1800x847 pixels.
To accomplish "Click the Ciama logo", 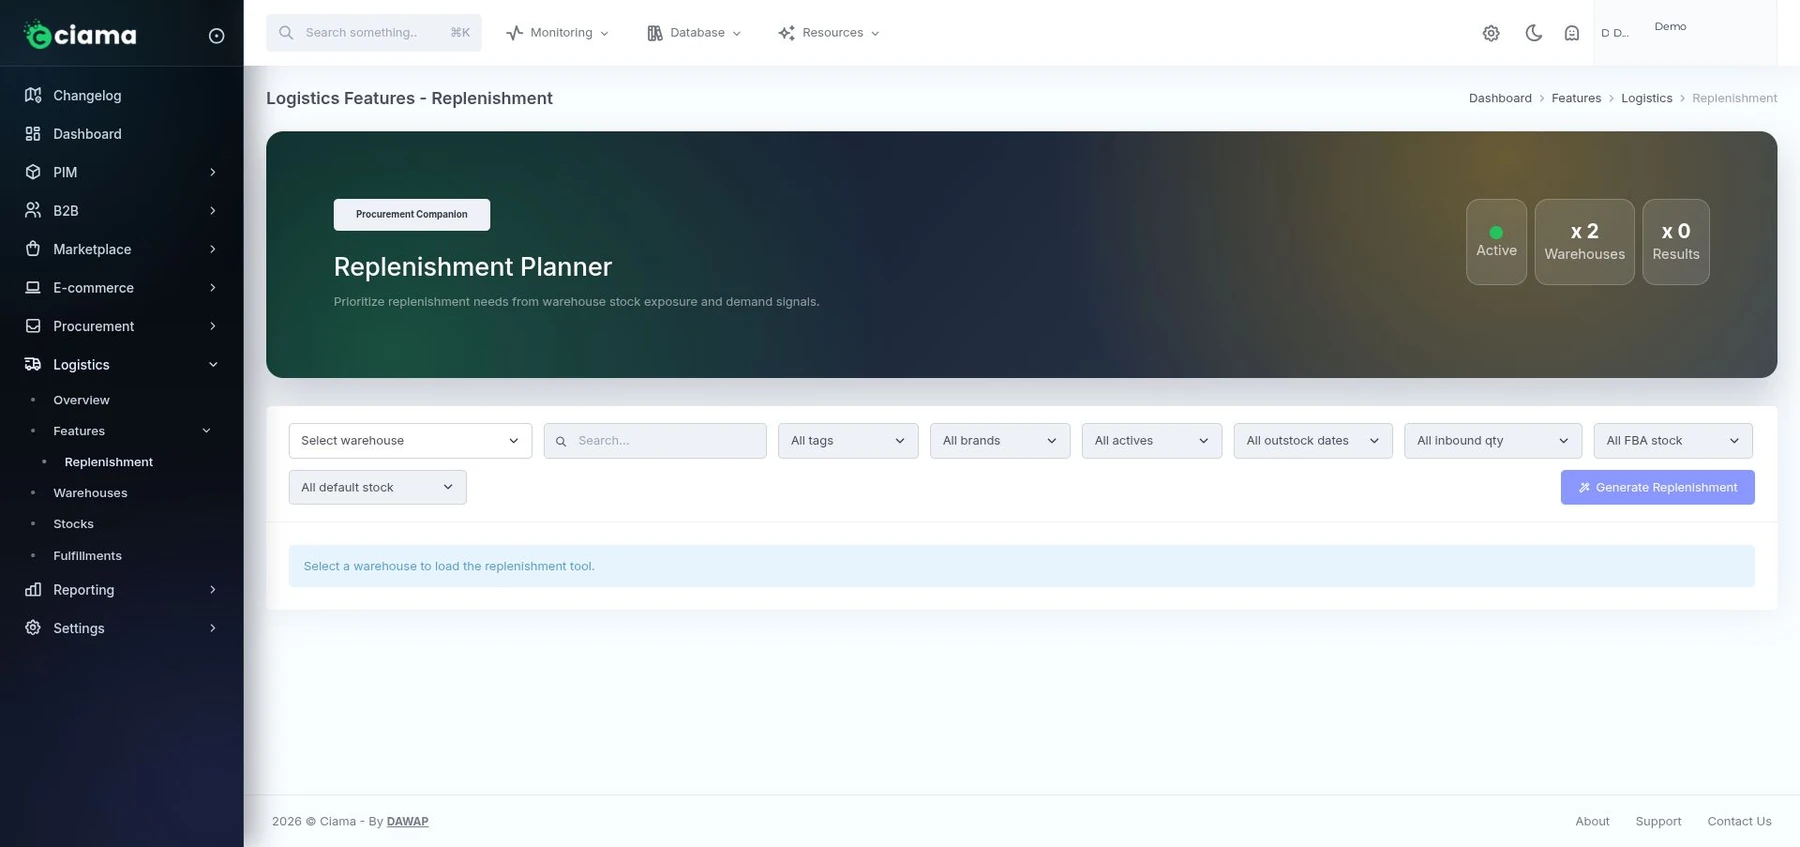I will coord(80,35).
